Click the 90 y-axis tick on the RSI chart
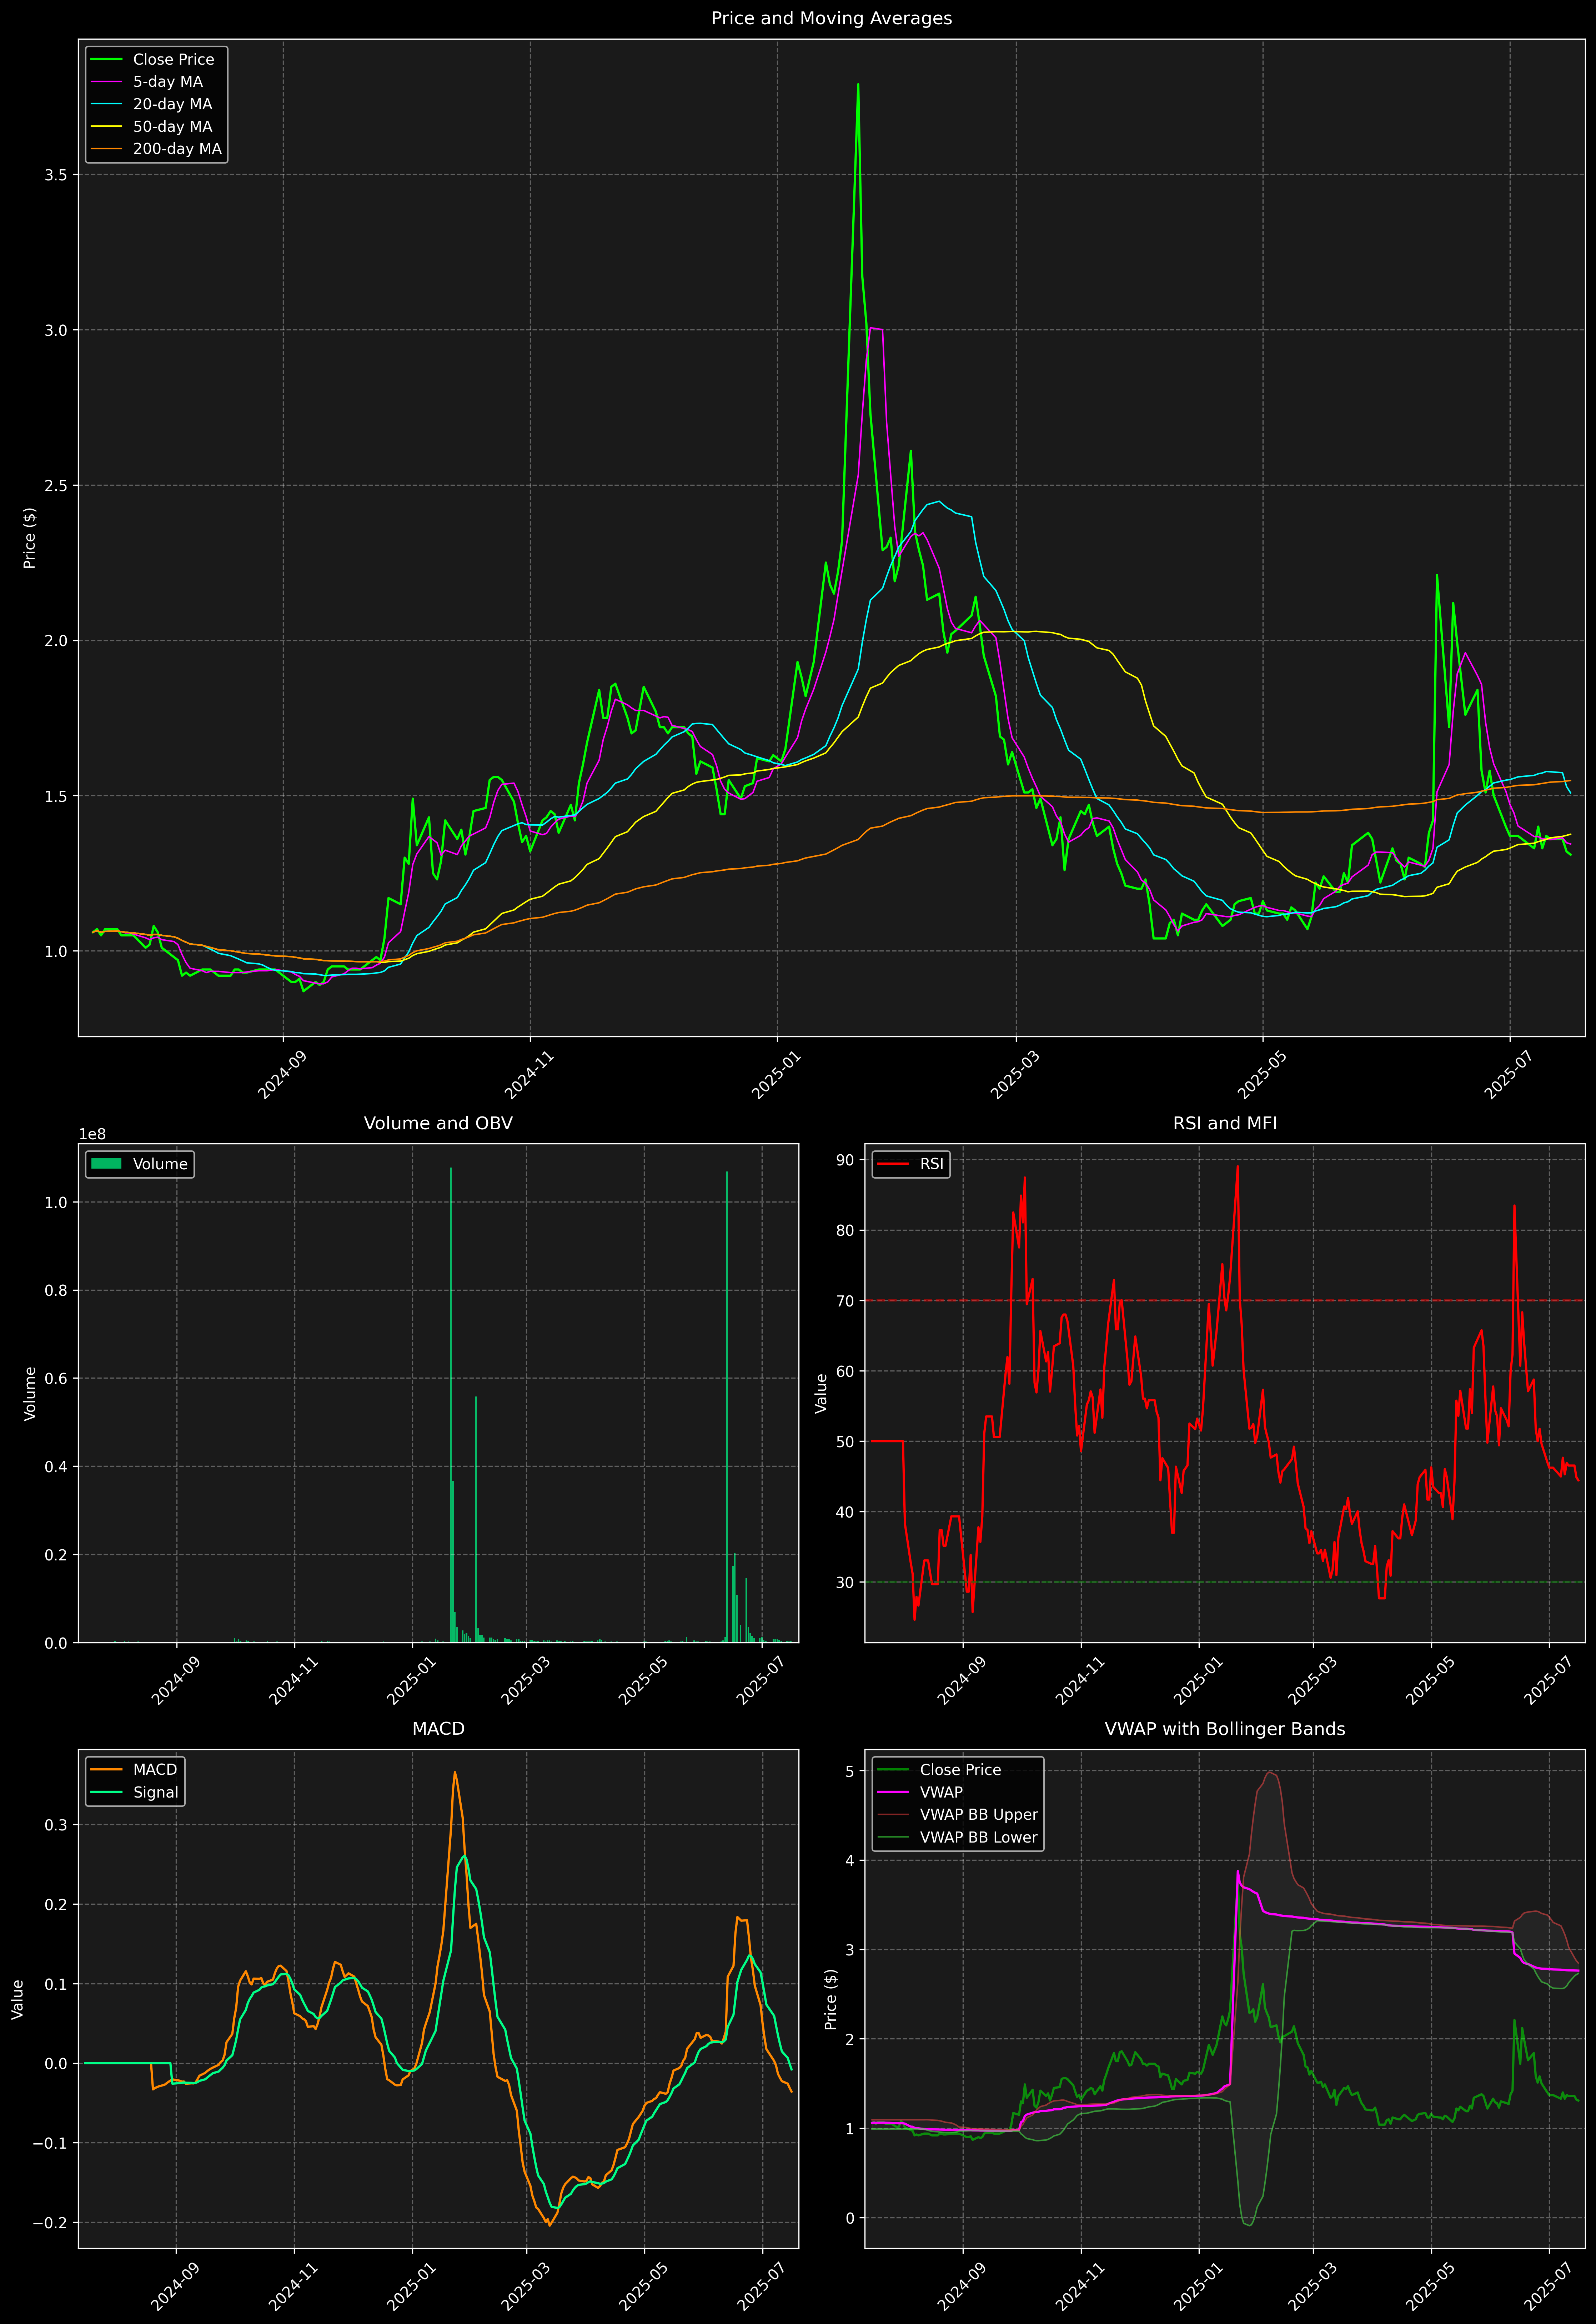The width and height of the screenshot is (1596, 2324). click(845, 1160)
